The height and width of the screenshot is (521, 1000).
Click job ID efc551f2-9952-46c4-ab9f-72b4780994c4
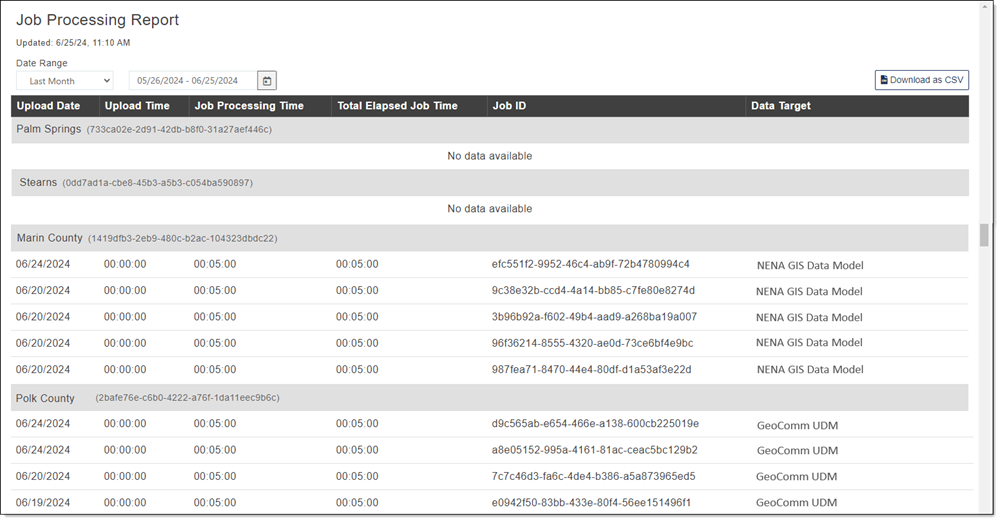click(x=591, y=264)
